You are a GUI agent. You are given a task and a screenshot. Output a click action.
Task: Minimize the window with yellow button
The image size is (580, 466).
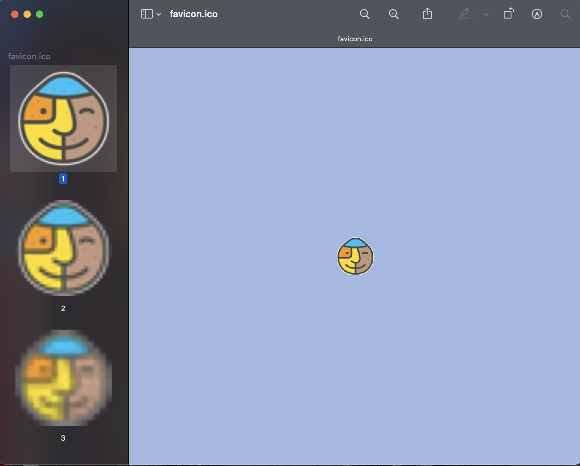coord(27,14)
